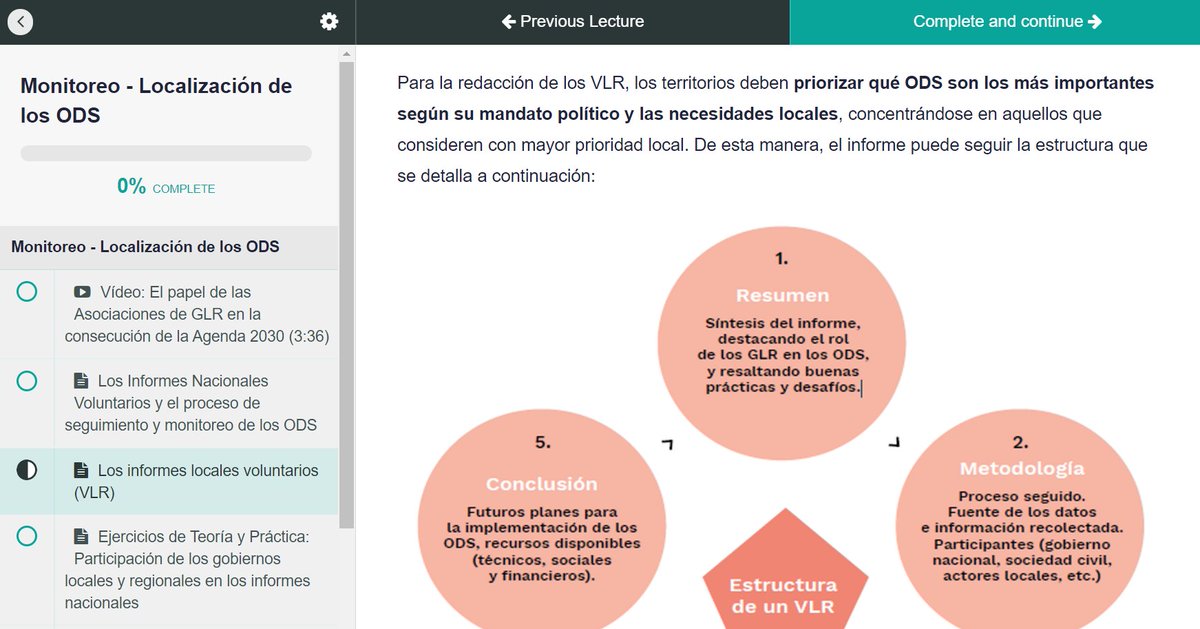Click document icon of Los informes locales voluntarios
1200x629 pixels.
pyautogui.click(x=81, y=470)
